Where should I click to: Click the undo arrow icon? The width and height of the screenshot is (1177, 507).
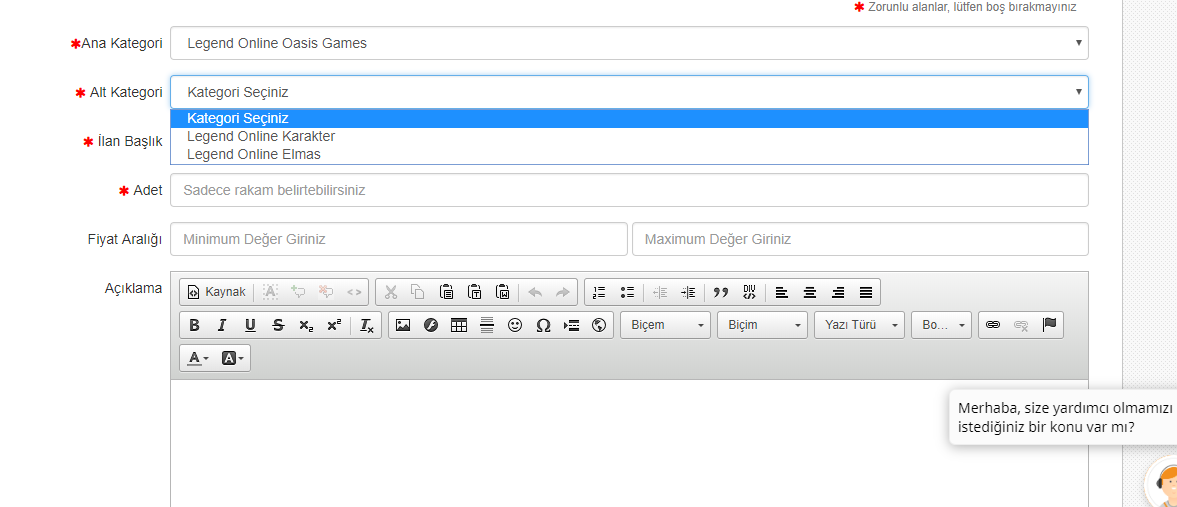click(534, 292)
